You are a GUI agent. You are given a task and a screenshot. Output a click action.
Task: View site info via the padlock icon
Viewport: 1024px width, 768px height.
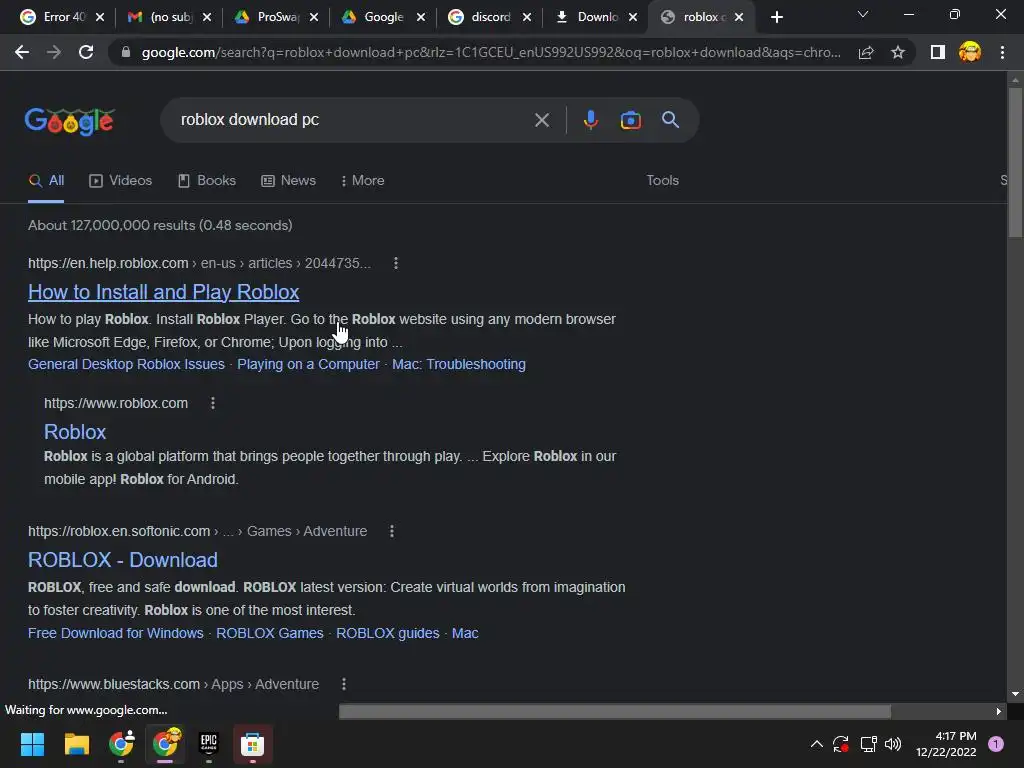[126, 52]
